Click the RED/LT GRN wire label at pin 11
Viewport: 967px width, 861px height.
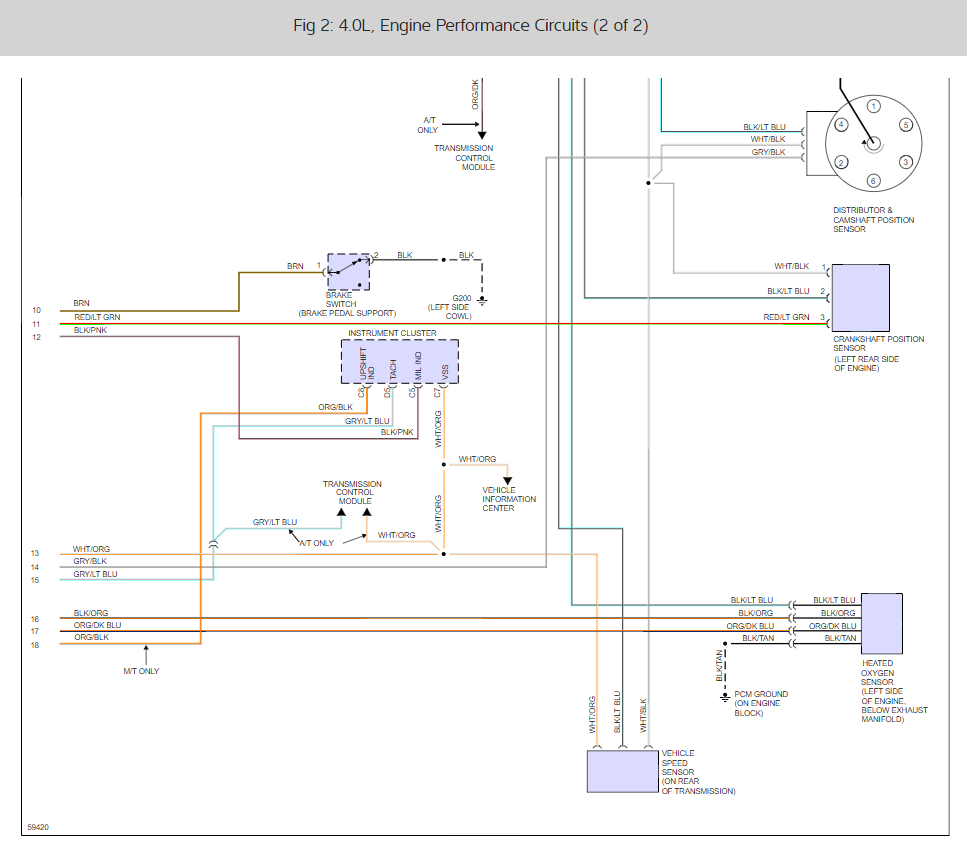click(97, 317)
